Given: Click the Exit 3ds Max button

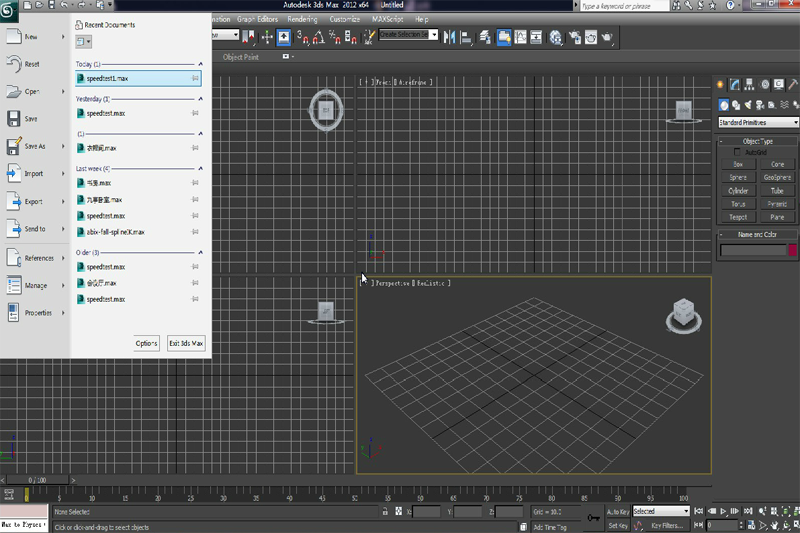Looking at the screenshot, I should [186, 343].
